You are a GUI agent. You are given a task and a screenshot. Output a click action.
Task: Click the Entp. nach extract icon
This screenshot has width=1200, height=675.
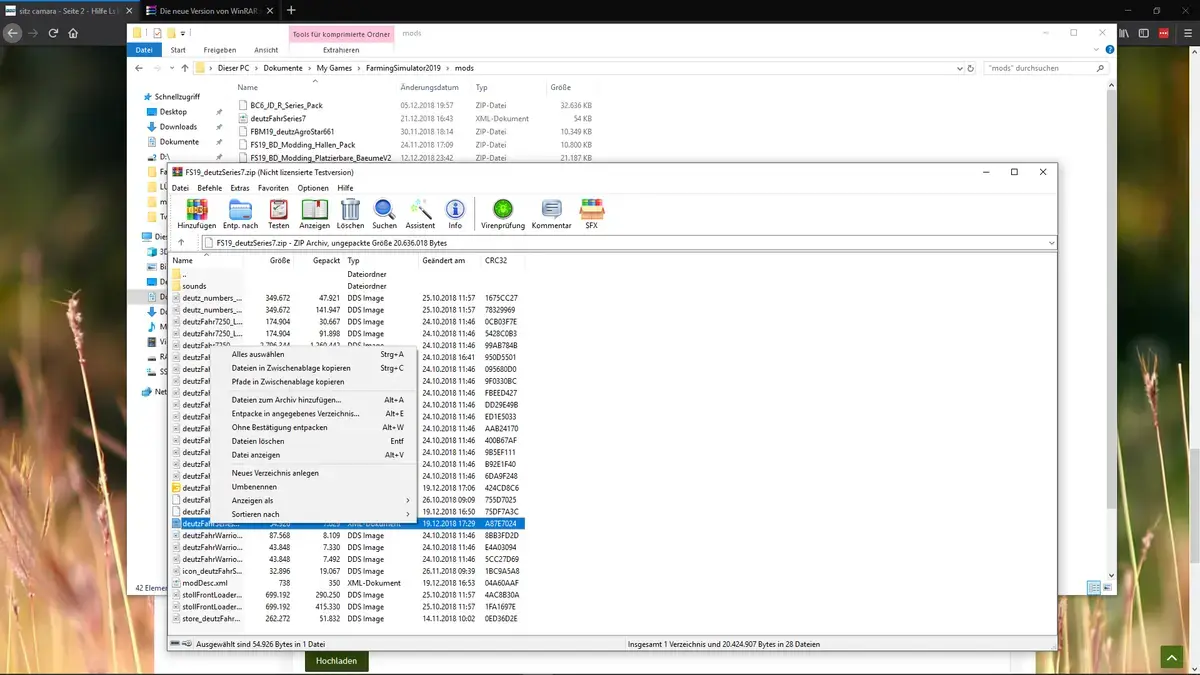(240, 211)
